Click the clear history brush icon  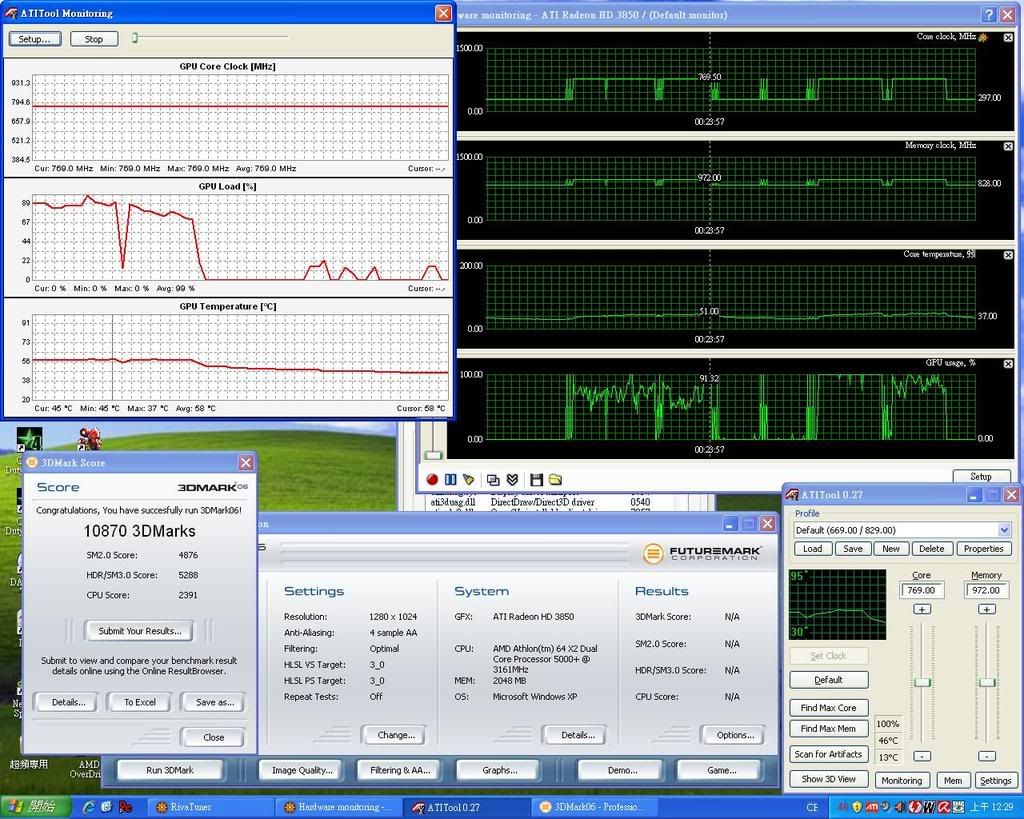pos(468,479)
